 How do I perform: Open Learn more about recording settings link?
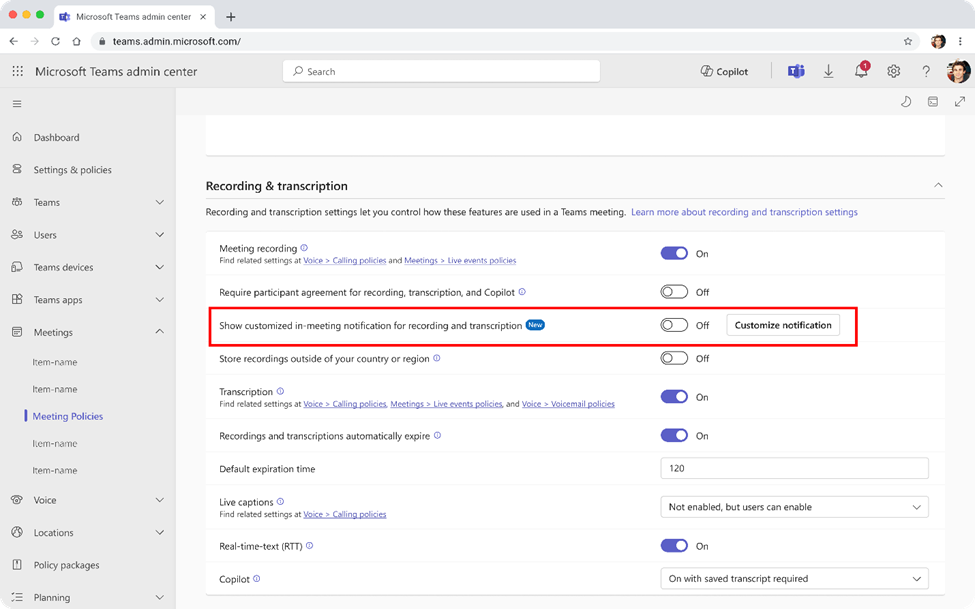[744, 212]
